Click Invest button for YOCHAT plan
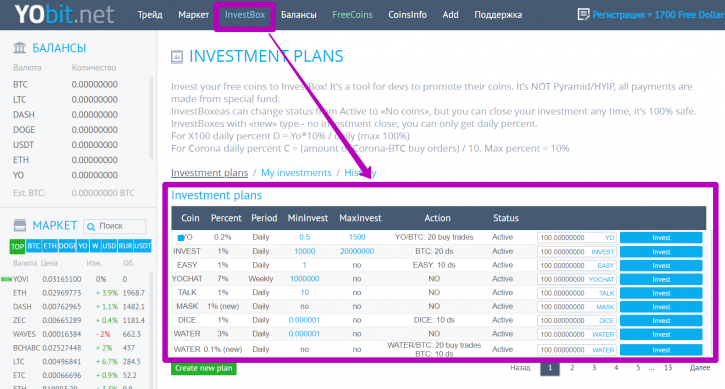725x389 pixels. click(661, 279)
